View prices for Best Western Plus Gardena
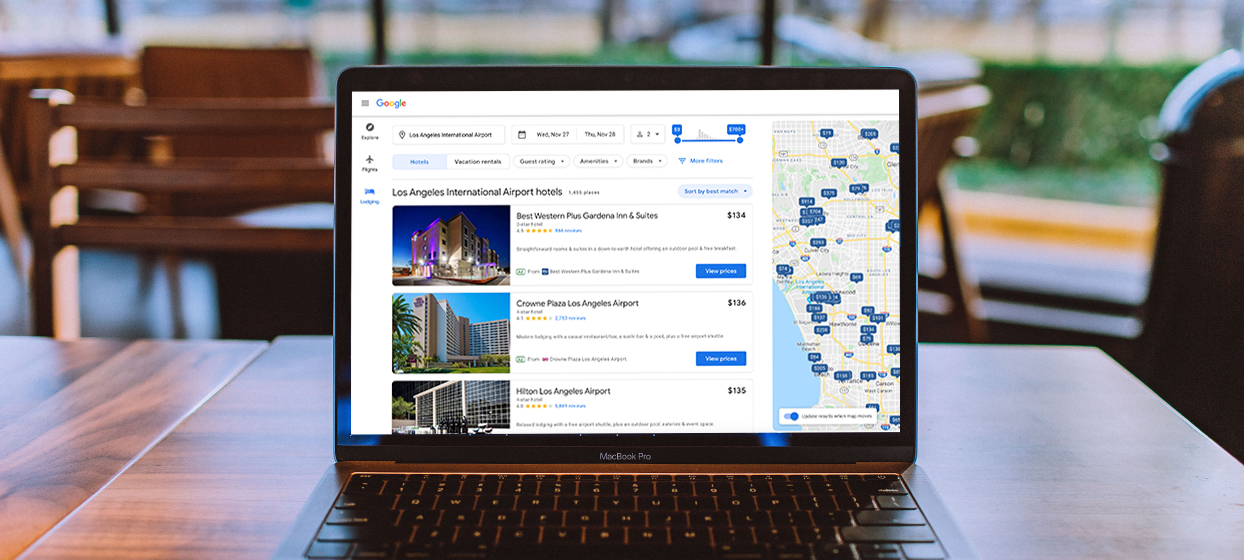The width and height of the screenshot is (1244, 560). (x=721, y=271)
